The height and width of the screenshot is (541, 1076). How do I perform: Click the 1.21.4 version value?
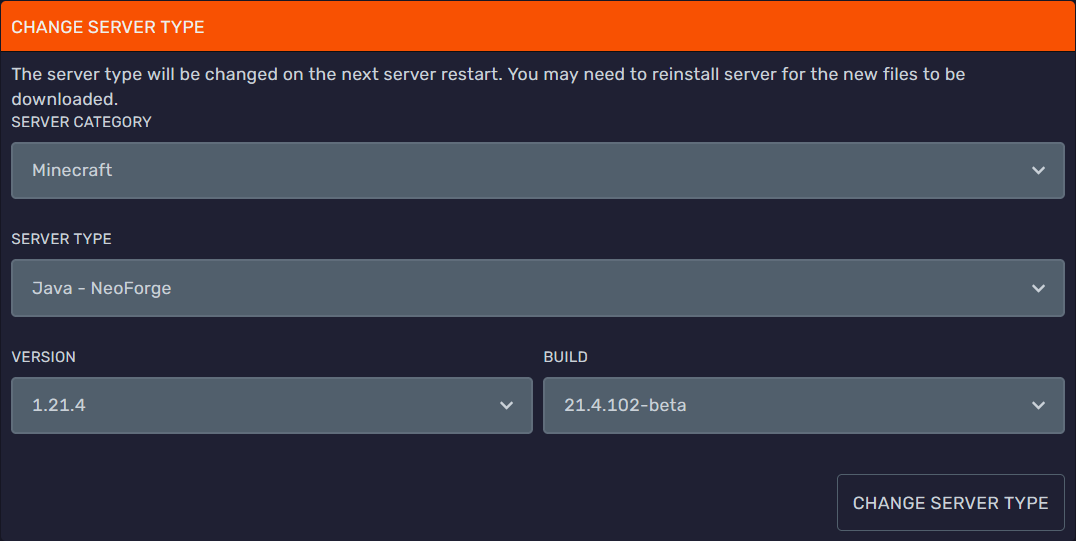point(59,405)
